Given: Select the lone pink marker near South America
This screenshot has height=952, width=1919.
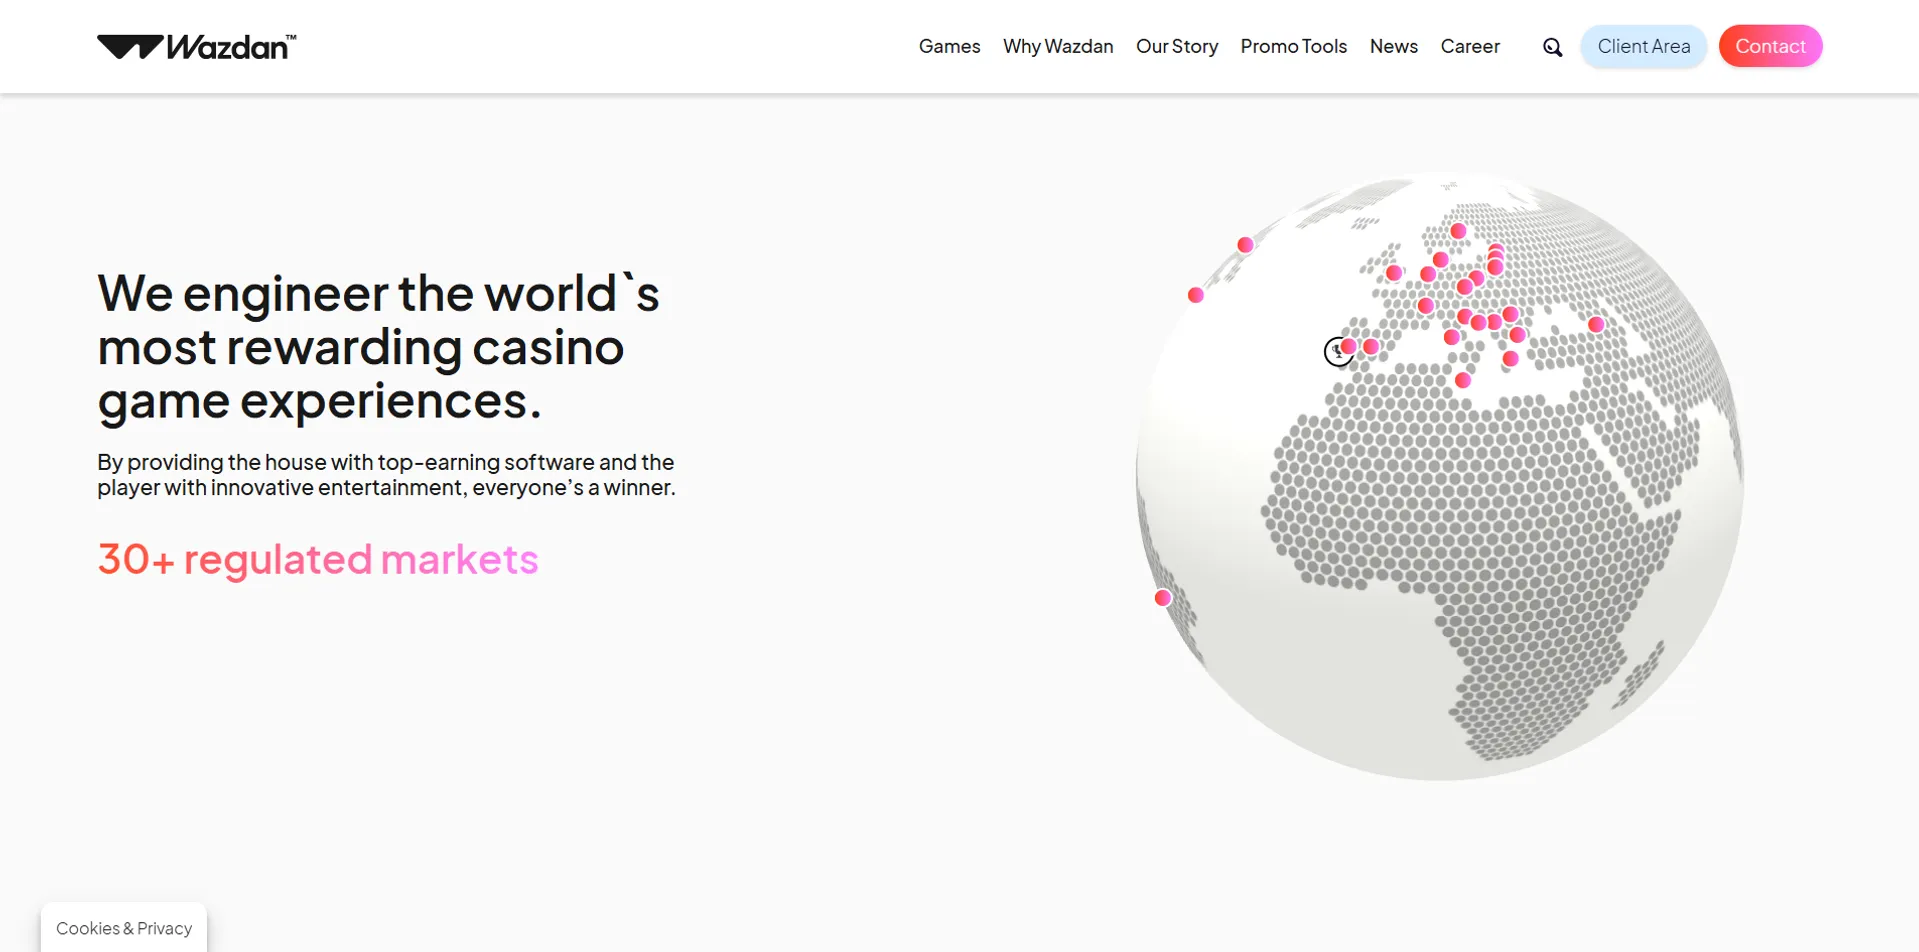Looking at the screenshot, I should (x=1162, y=598).
